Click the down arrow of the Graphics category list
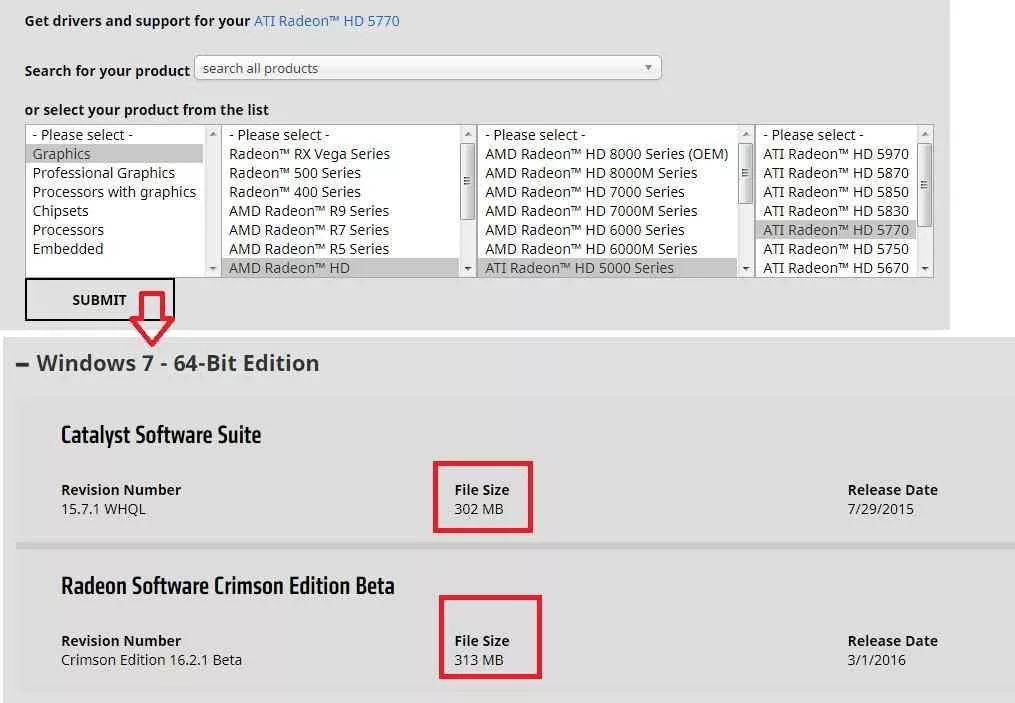 click(212, 269)
